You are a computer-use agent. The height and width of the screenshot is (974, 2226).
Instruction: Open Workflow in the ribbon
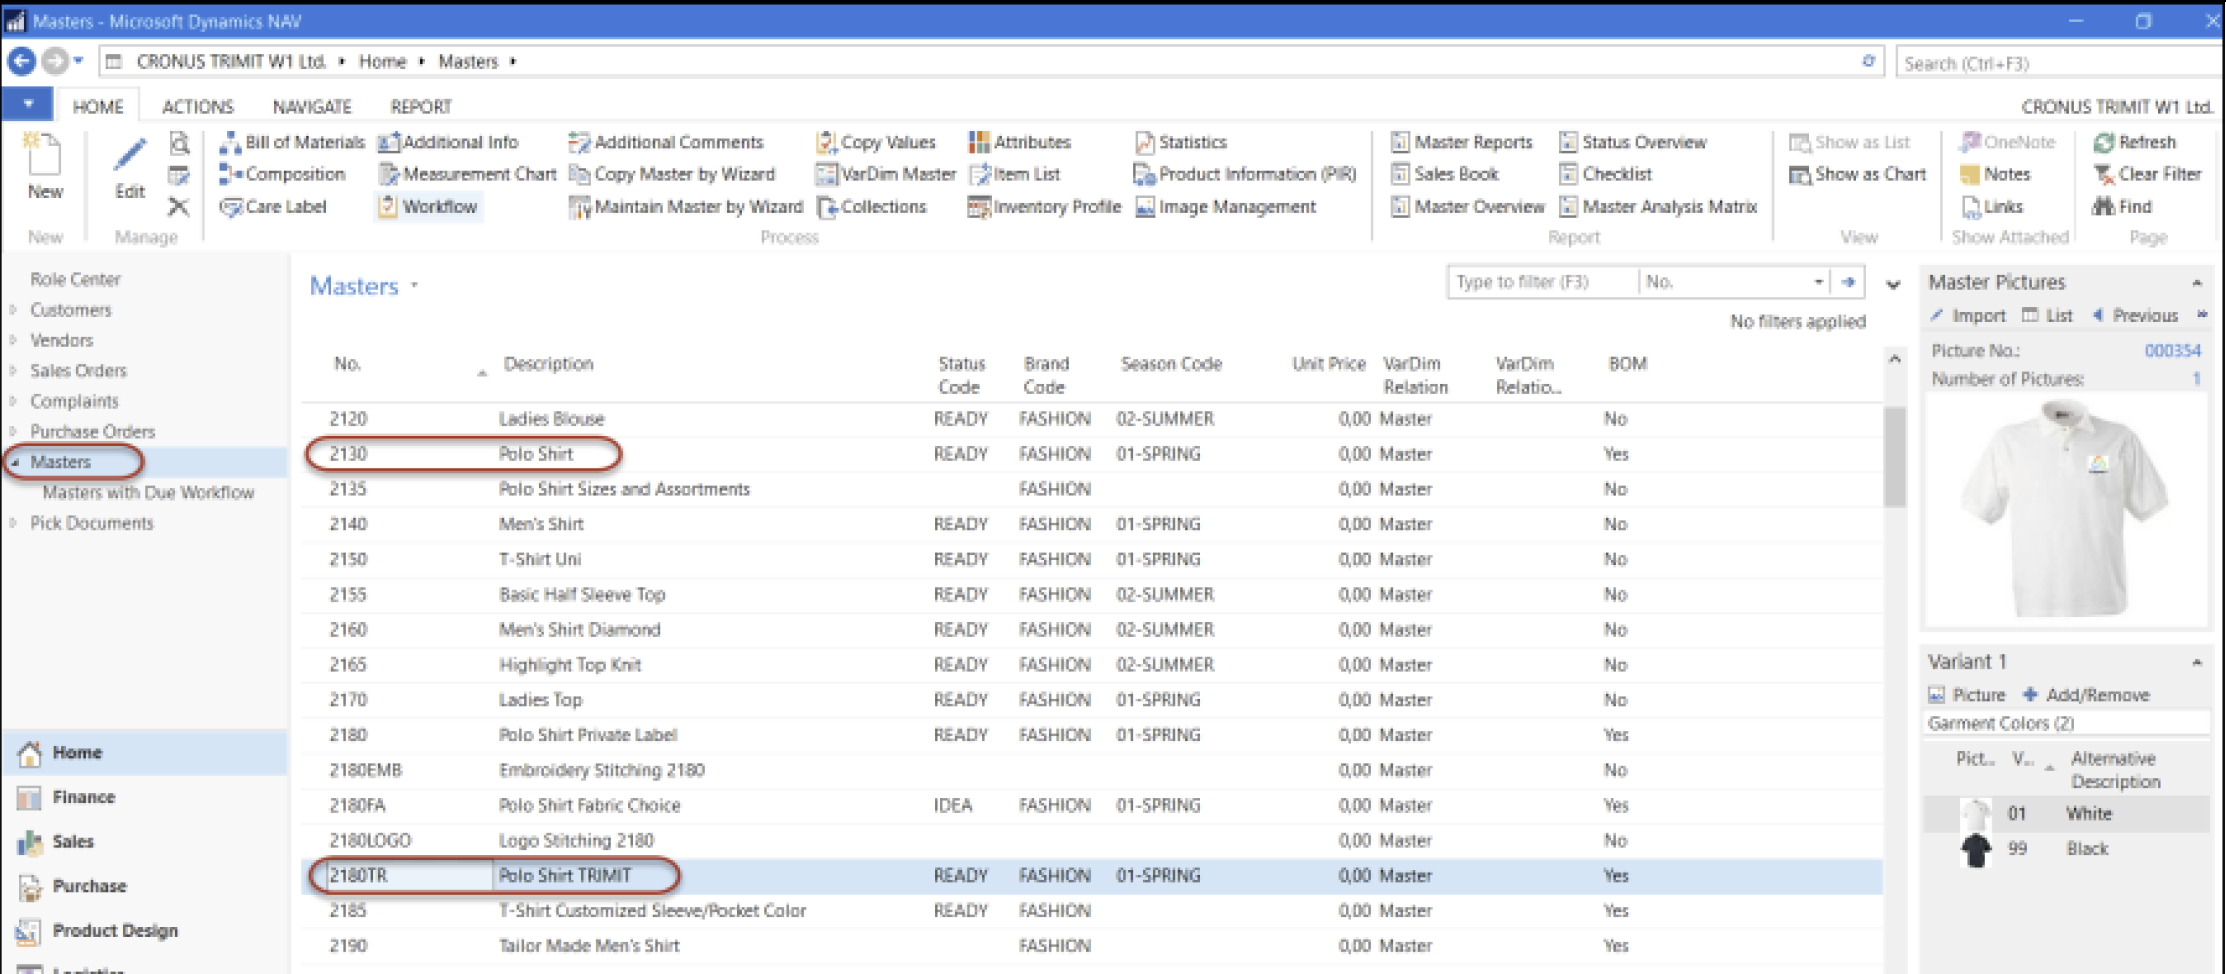click(x=428, y=207)
